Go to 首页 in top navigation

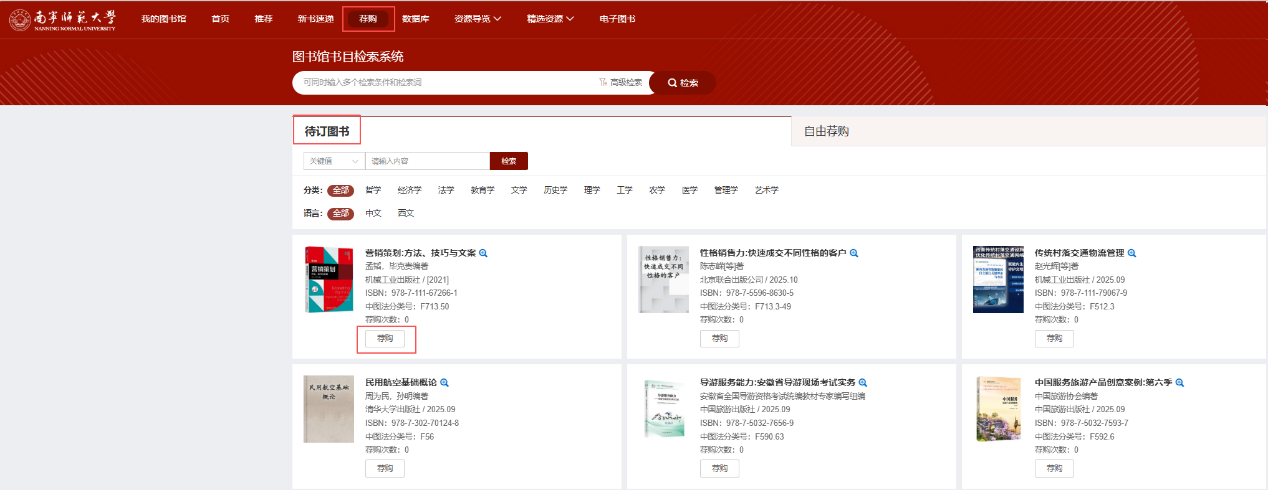[x=220, y=19]
